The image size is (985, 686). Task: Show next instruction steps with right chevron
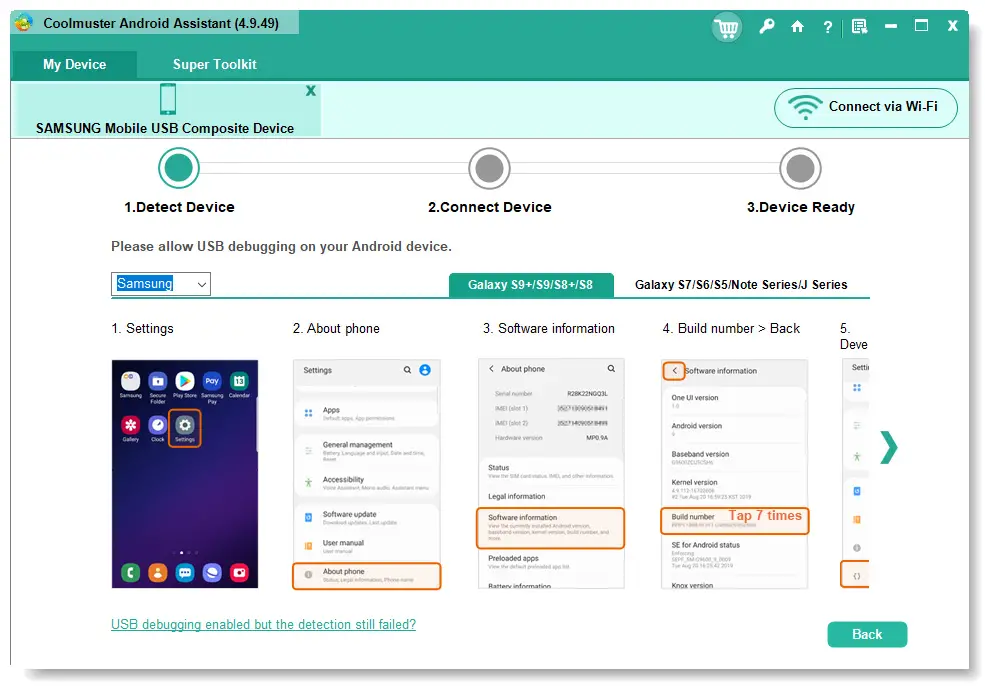pos(888,447)
